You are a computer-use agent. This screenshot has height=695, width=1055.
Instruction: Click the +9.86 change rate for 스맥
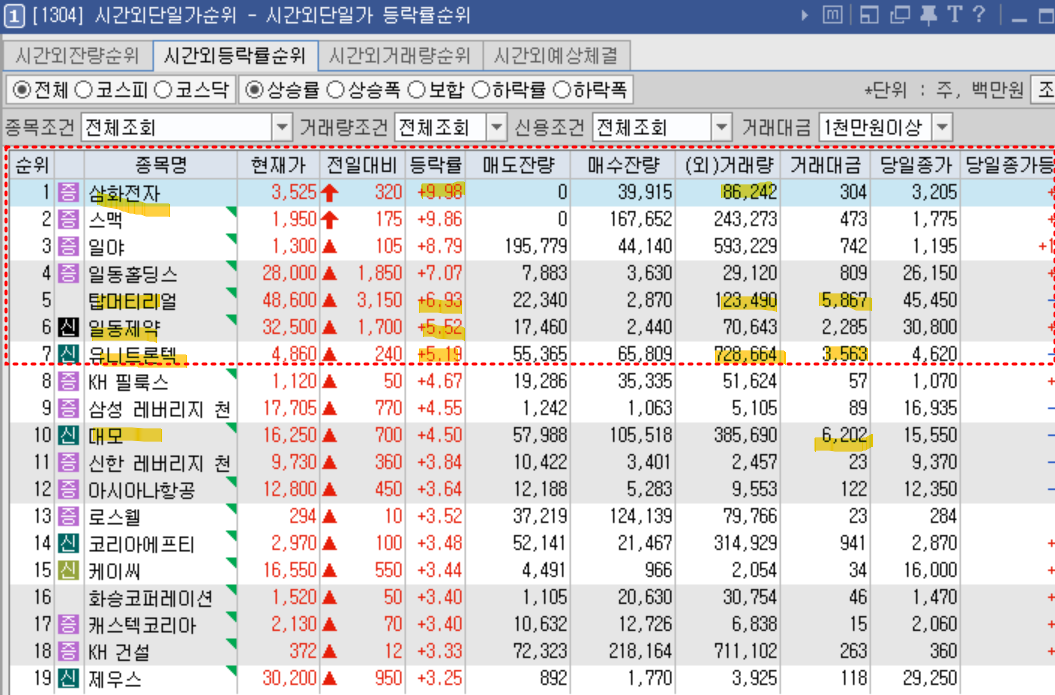click(439, 219)
